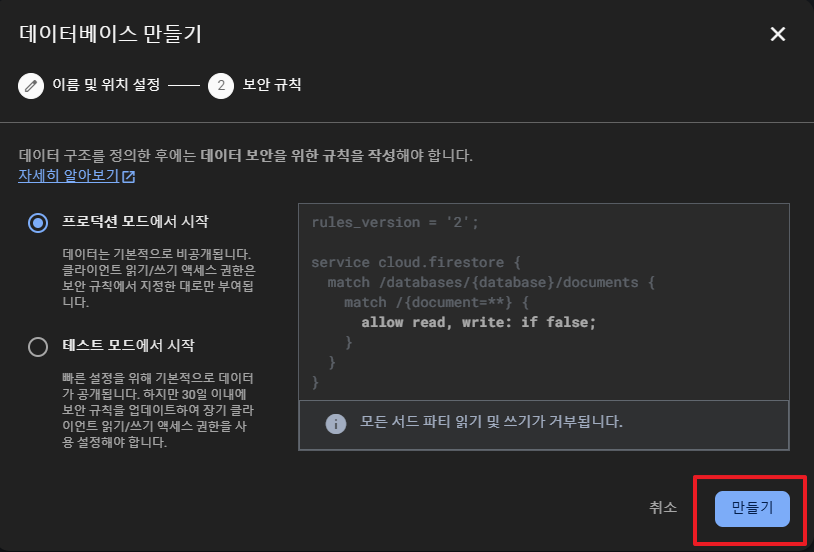Close the database creation dialog
814x552 pixels.
[777, 34]
